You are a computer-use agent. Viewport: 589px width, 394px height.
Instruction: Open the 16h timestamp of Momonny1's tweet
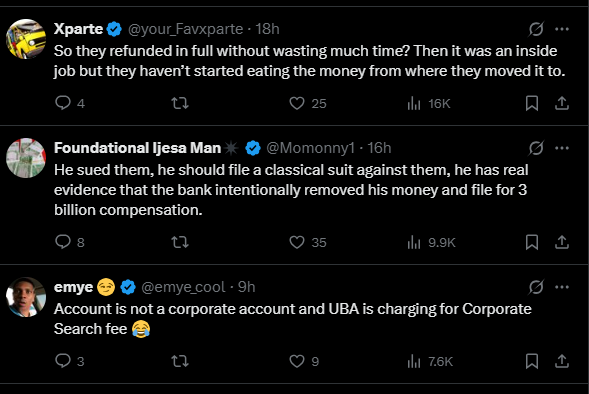point(379,148)
